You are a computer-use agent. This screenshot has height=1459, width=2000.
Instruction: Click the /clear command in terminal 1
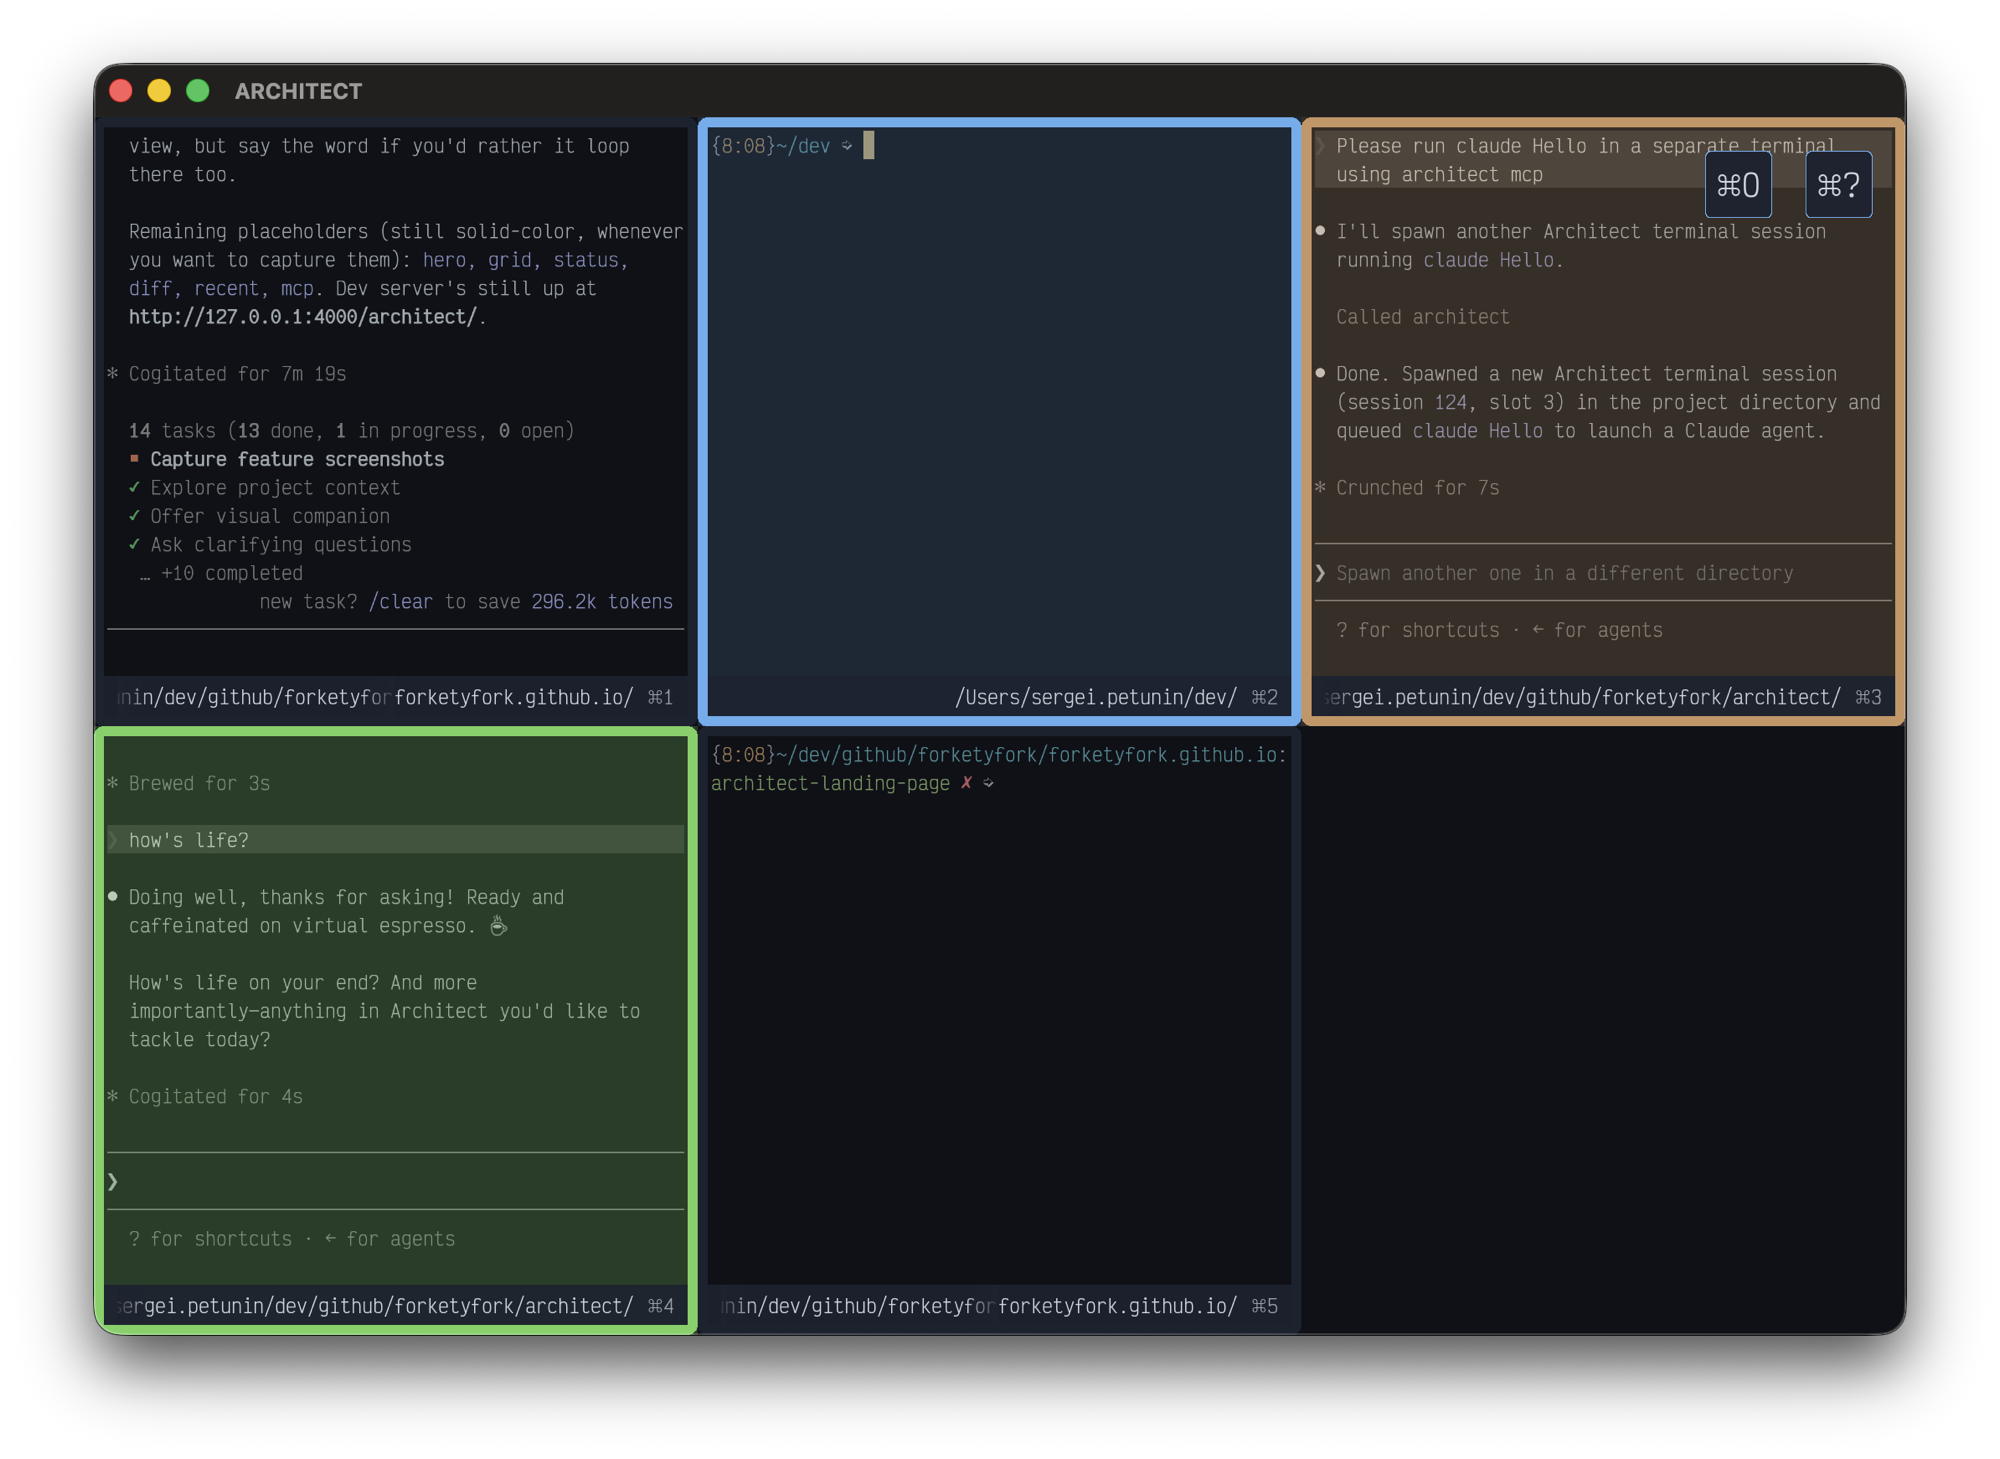point(400,602)
